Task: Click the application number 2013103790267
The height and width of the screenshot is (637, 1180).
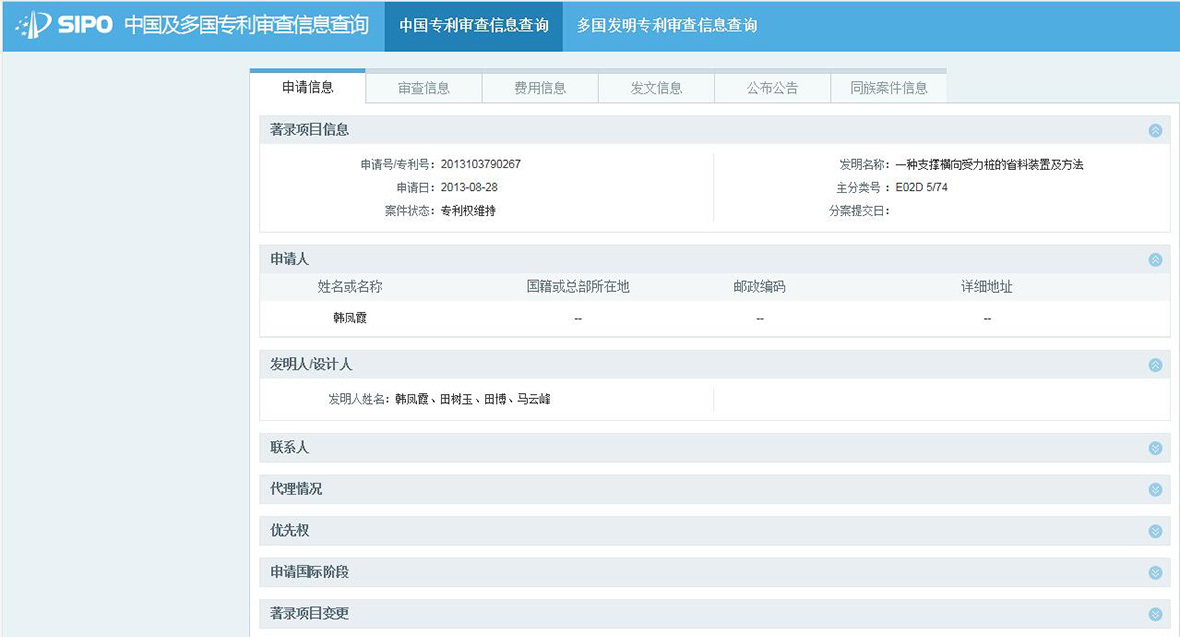Action: point(480,164)
